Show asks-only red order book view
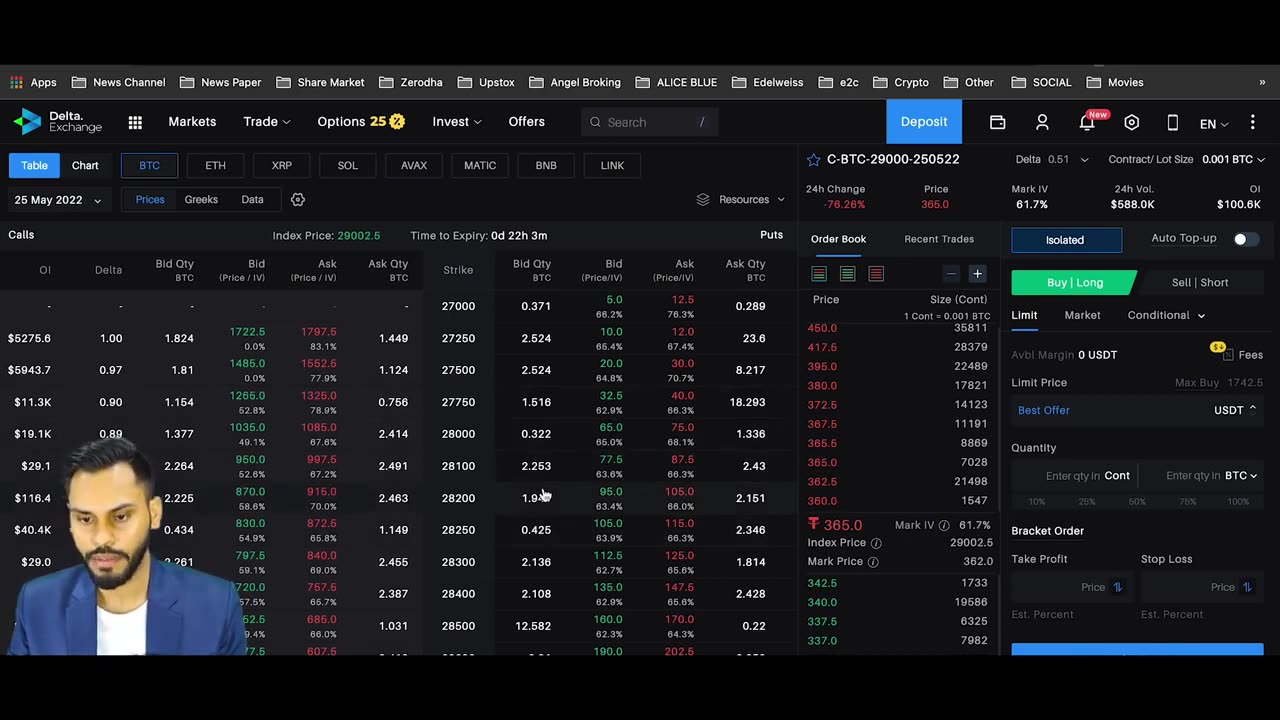Screen dimensions: 1280x720 click(x=876, y=274)
